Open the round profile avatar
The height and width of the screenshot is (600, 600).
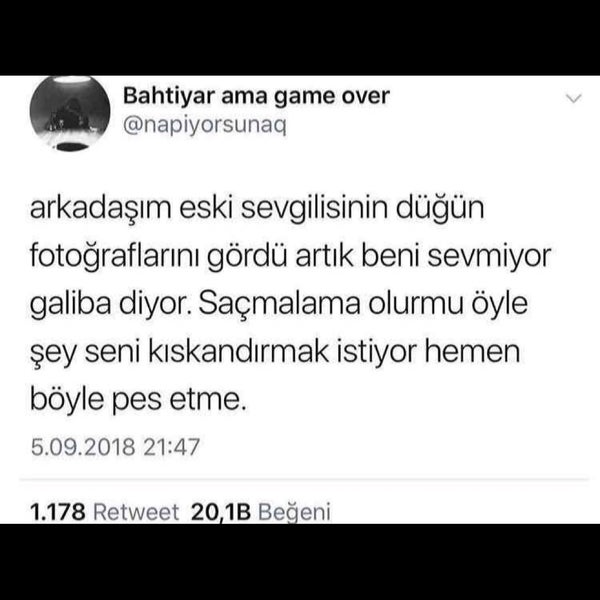coord(70,113)
